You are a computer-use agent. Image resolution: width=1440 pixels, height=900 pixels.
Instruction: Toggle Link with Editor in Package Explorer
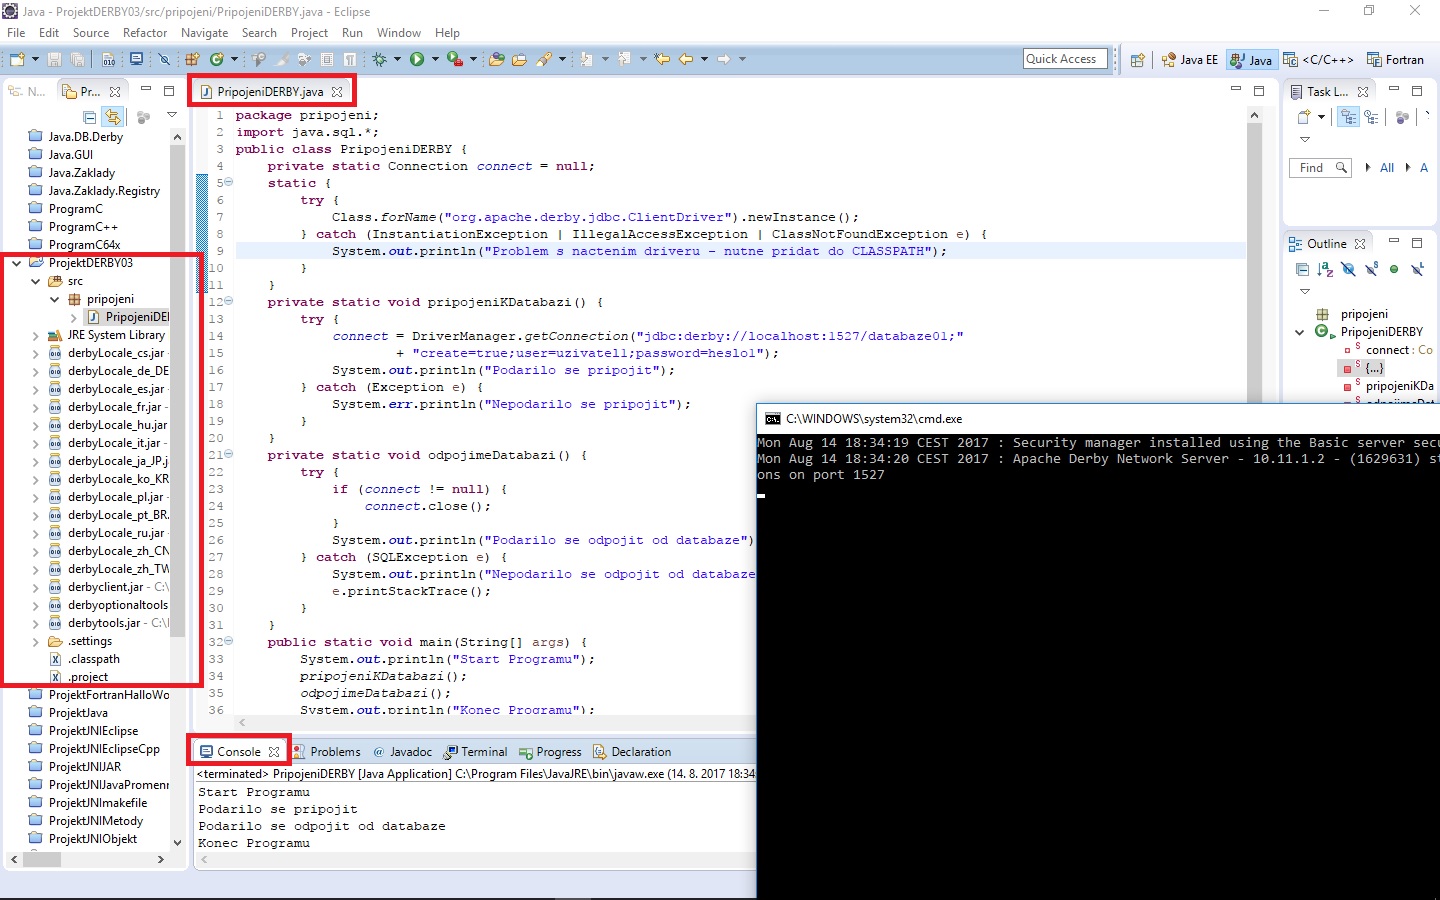[x=113, y=117]
